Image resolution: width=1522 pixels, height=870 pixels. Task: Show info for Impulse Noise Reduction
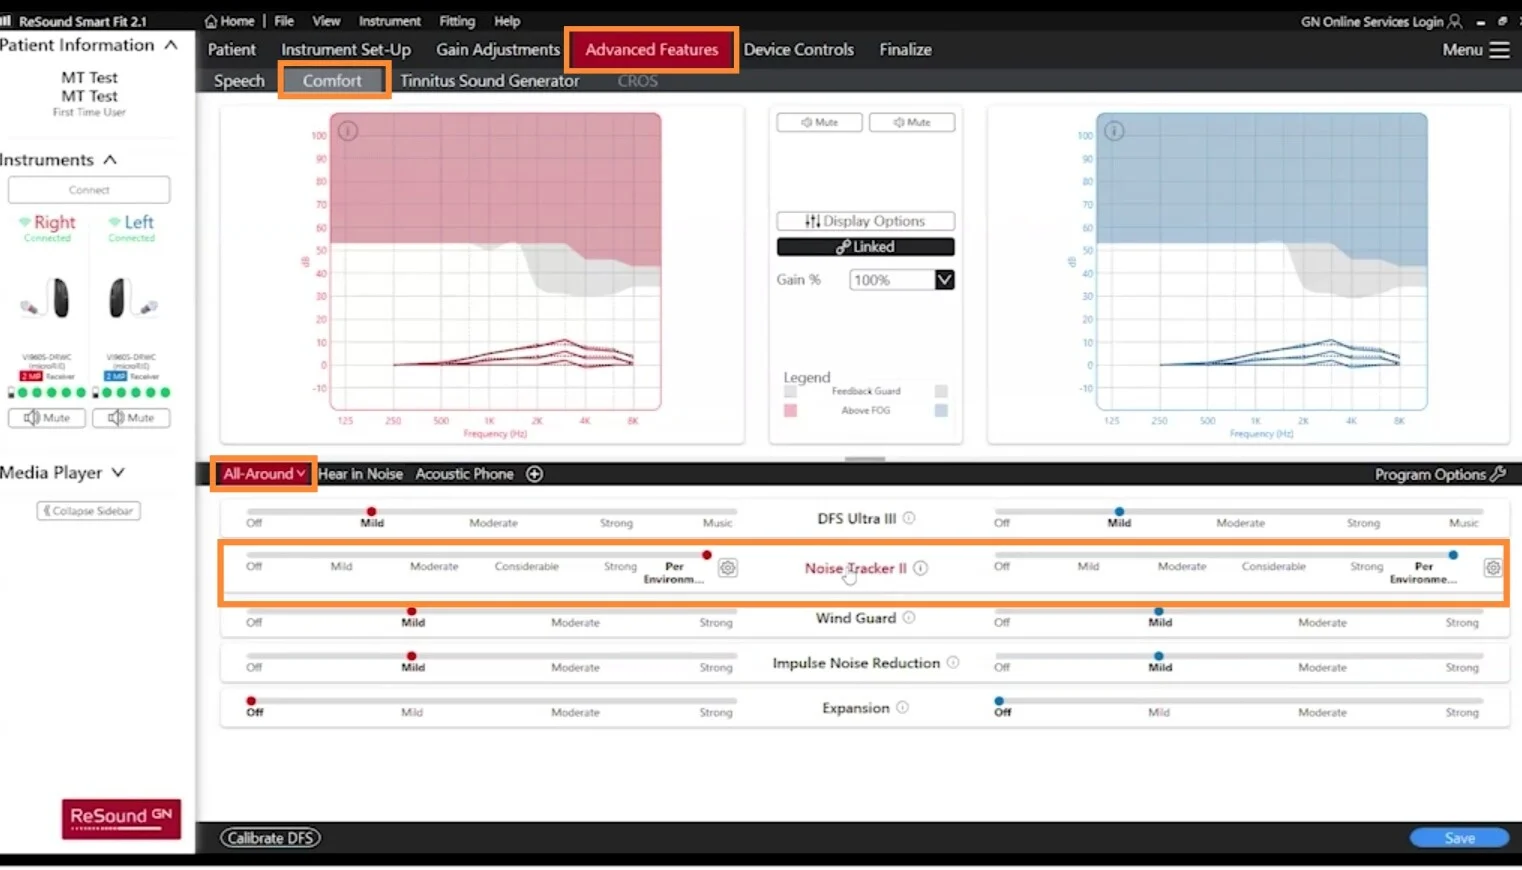click(x=953, y=662)
